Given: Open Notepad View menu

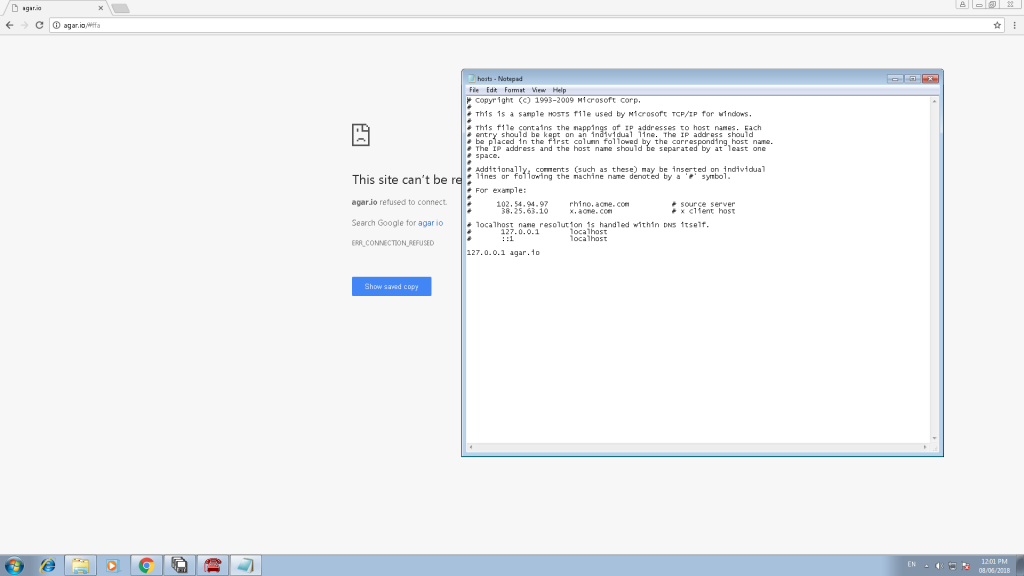Looking at the screenshot, I should (538, 90).
